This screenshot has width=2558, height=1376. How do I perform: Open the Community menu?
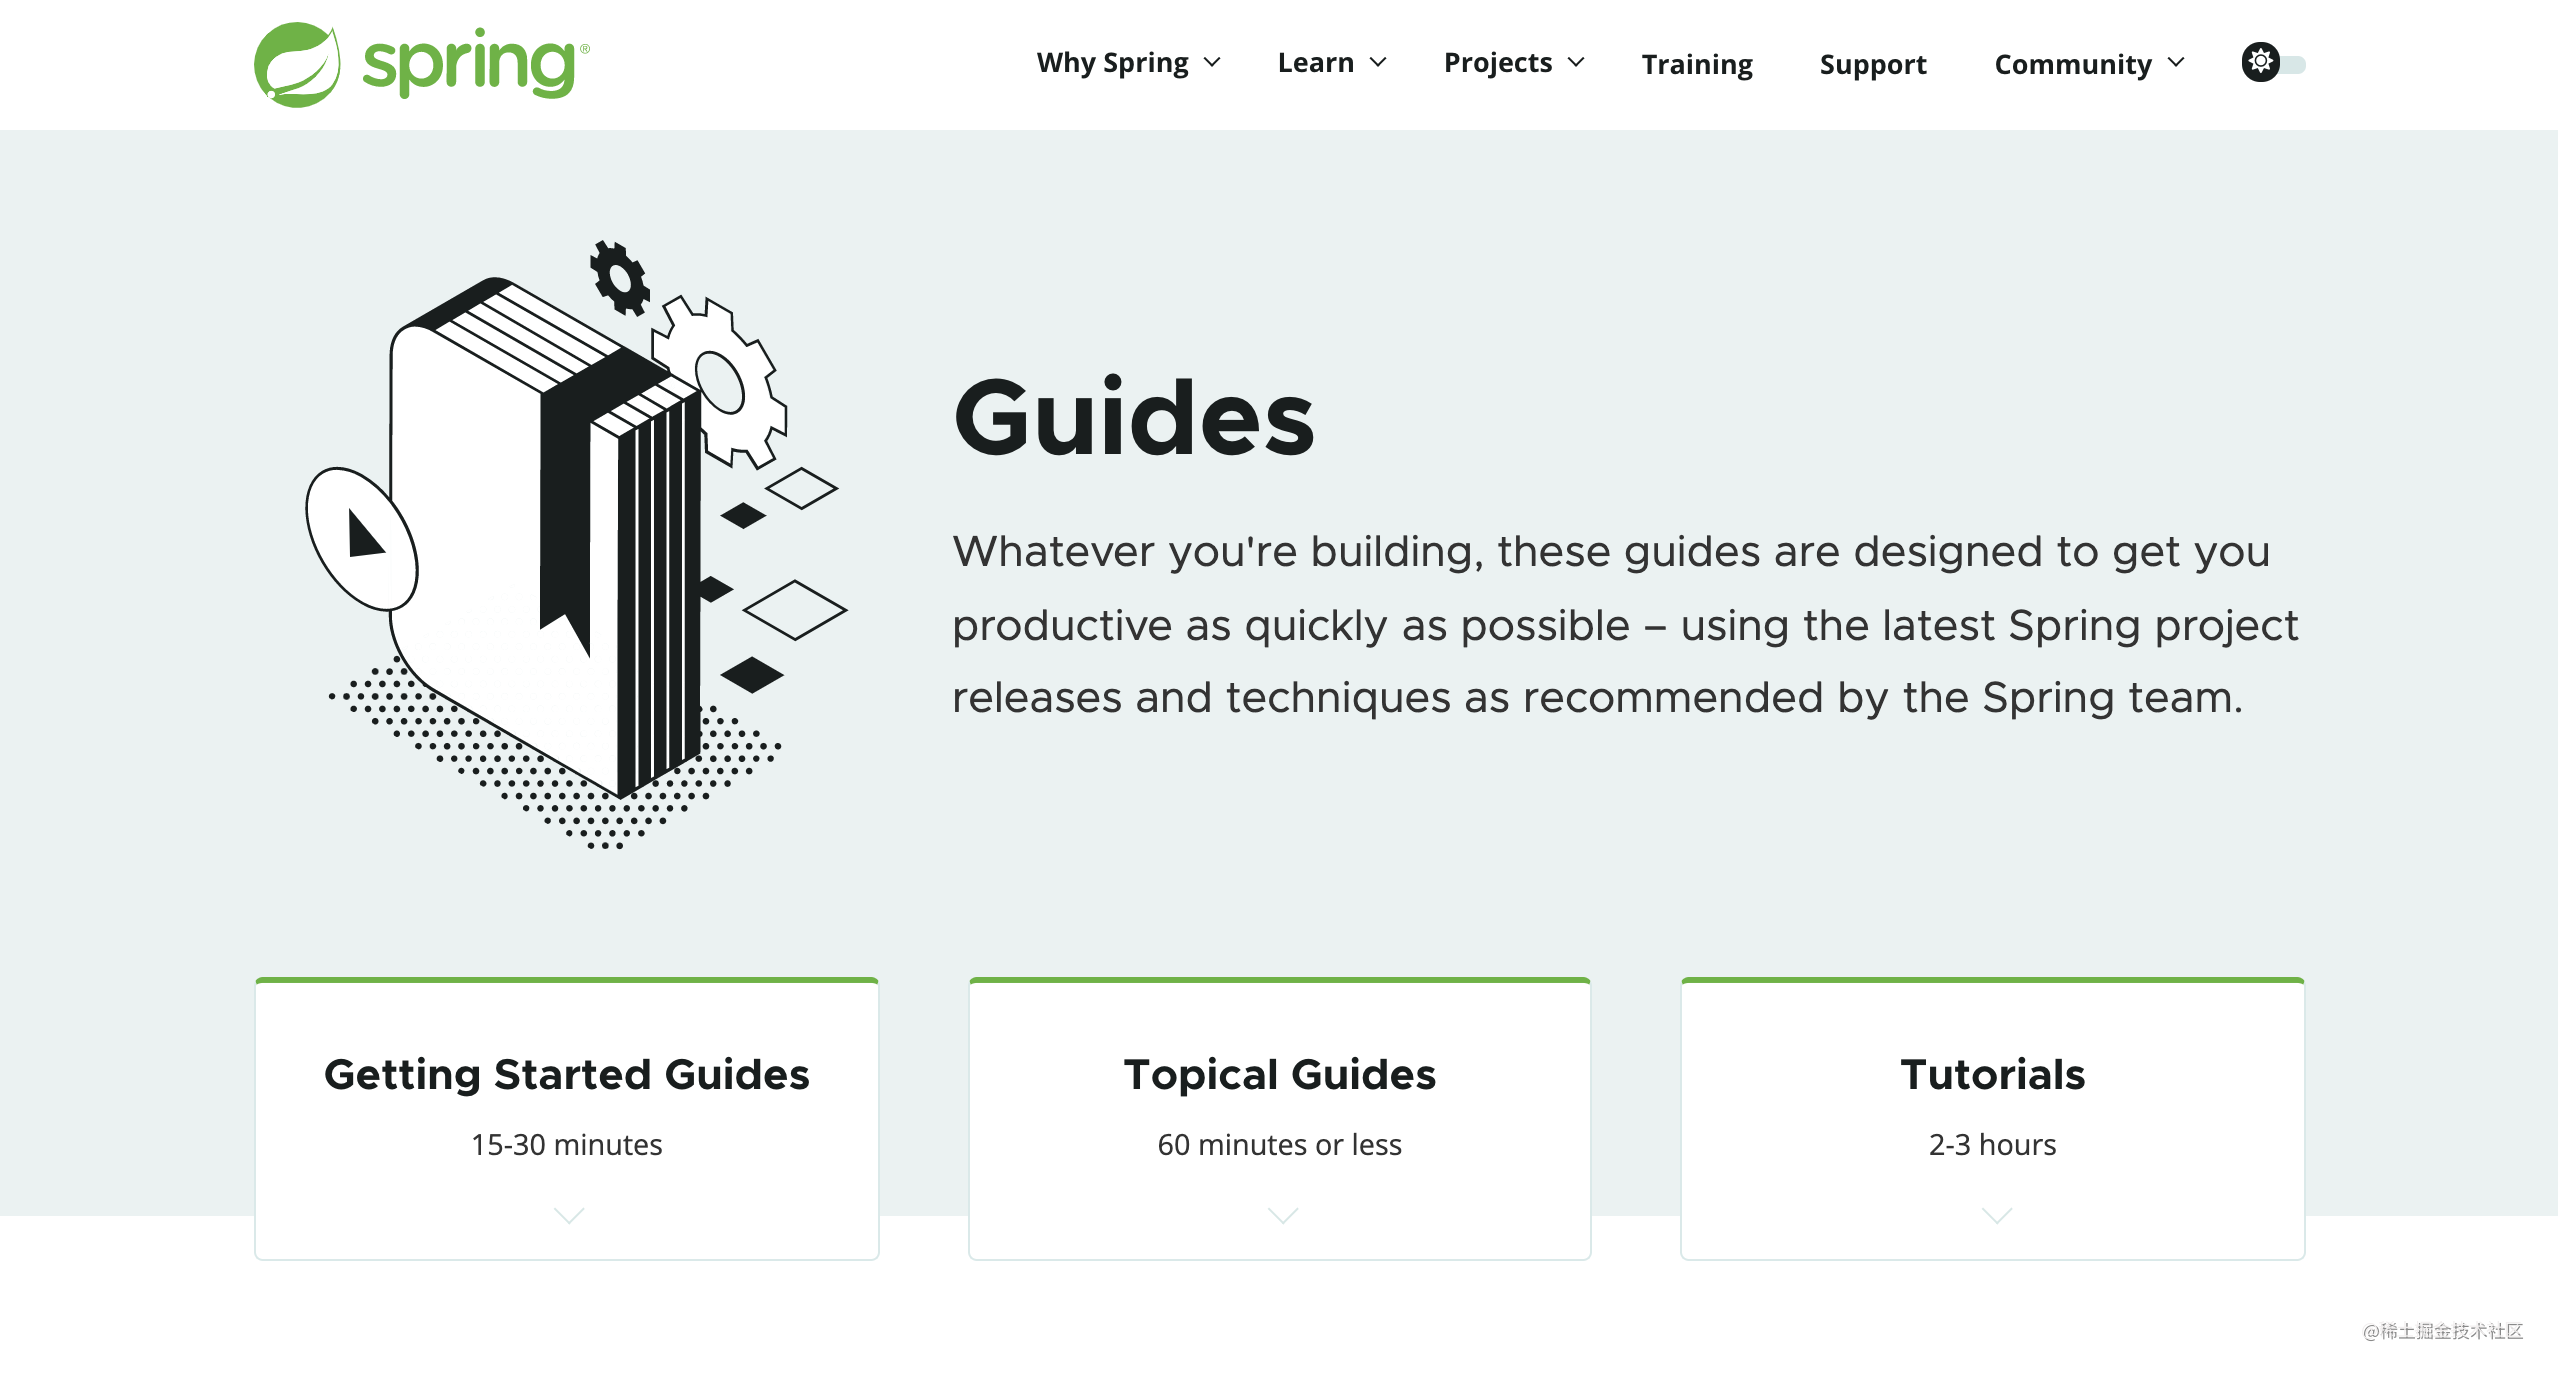point(2089,64)
